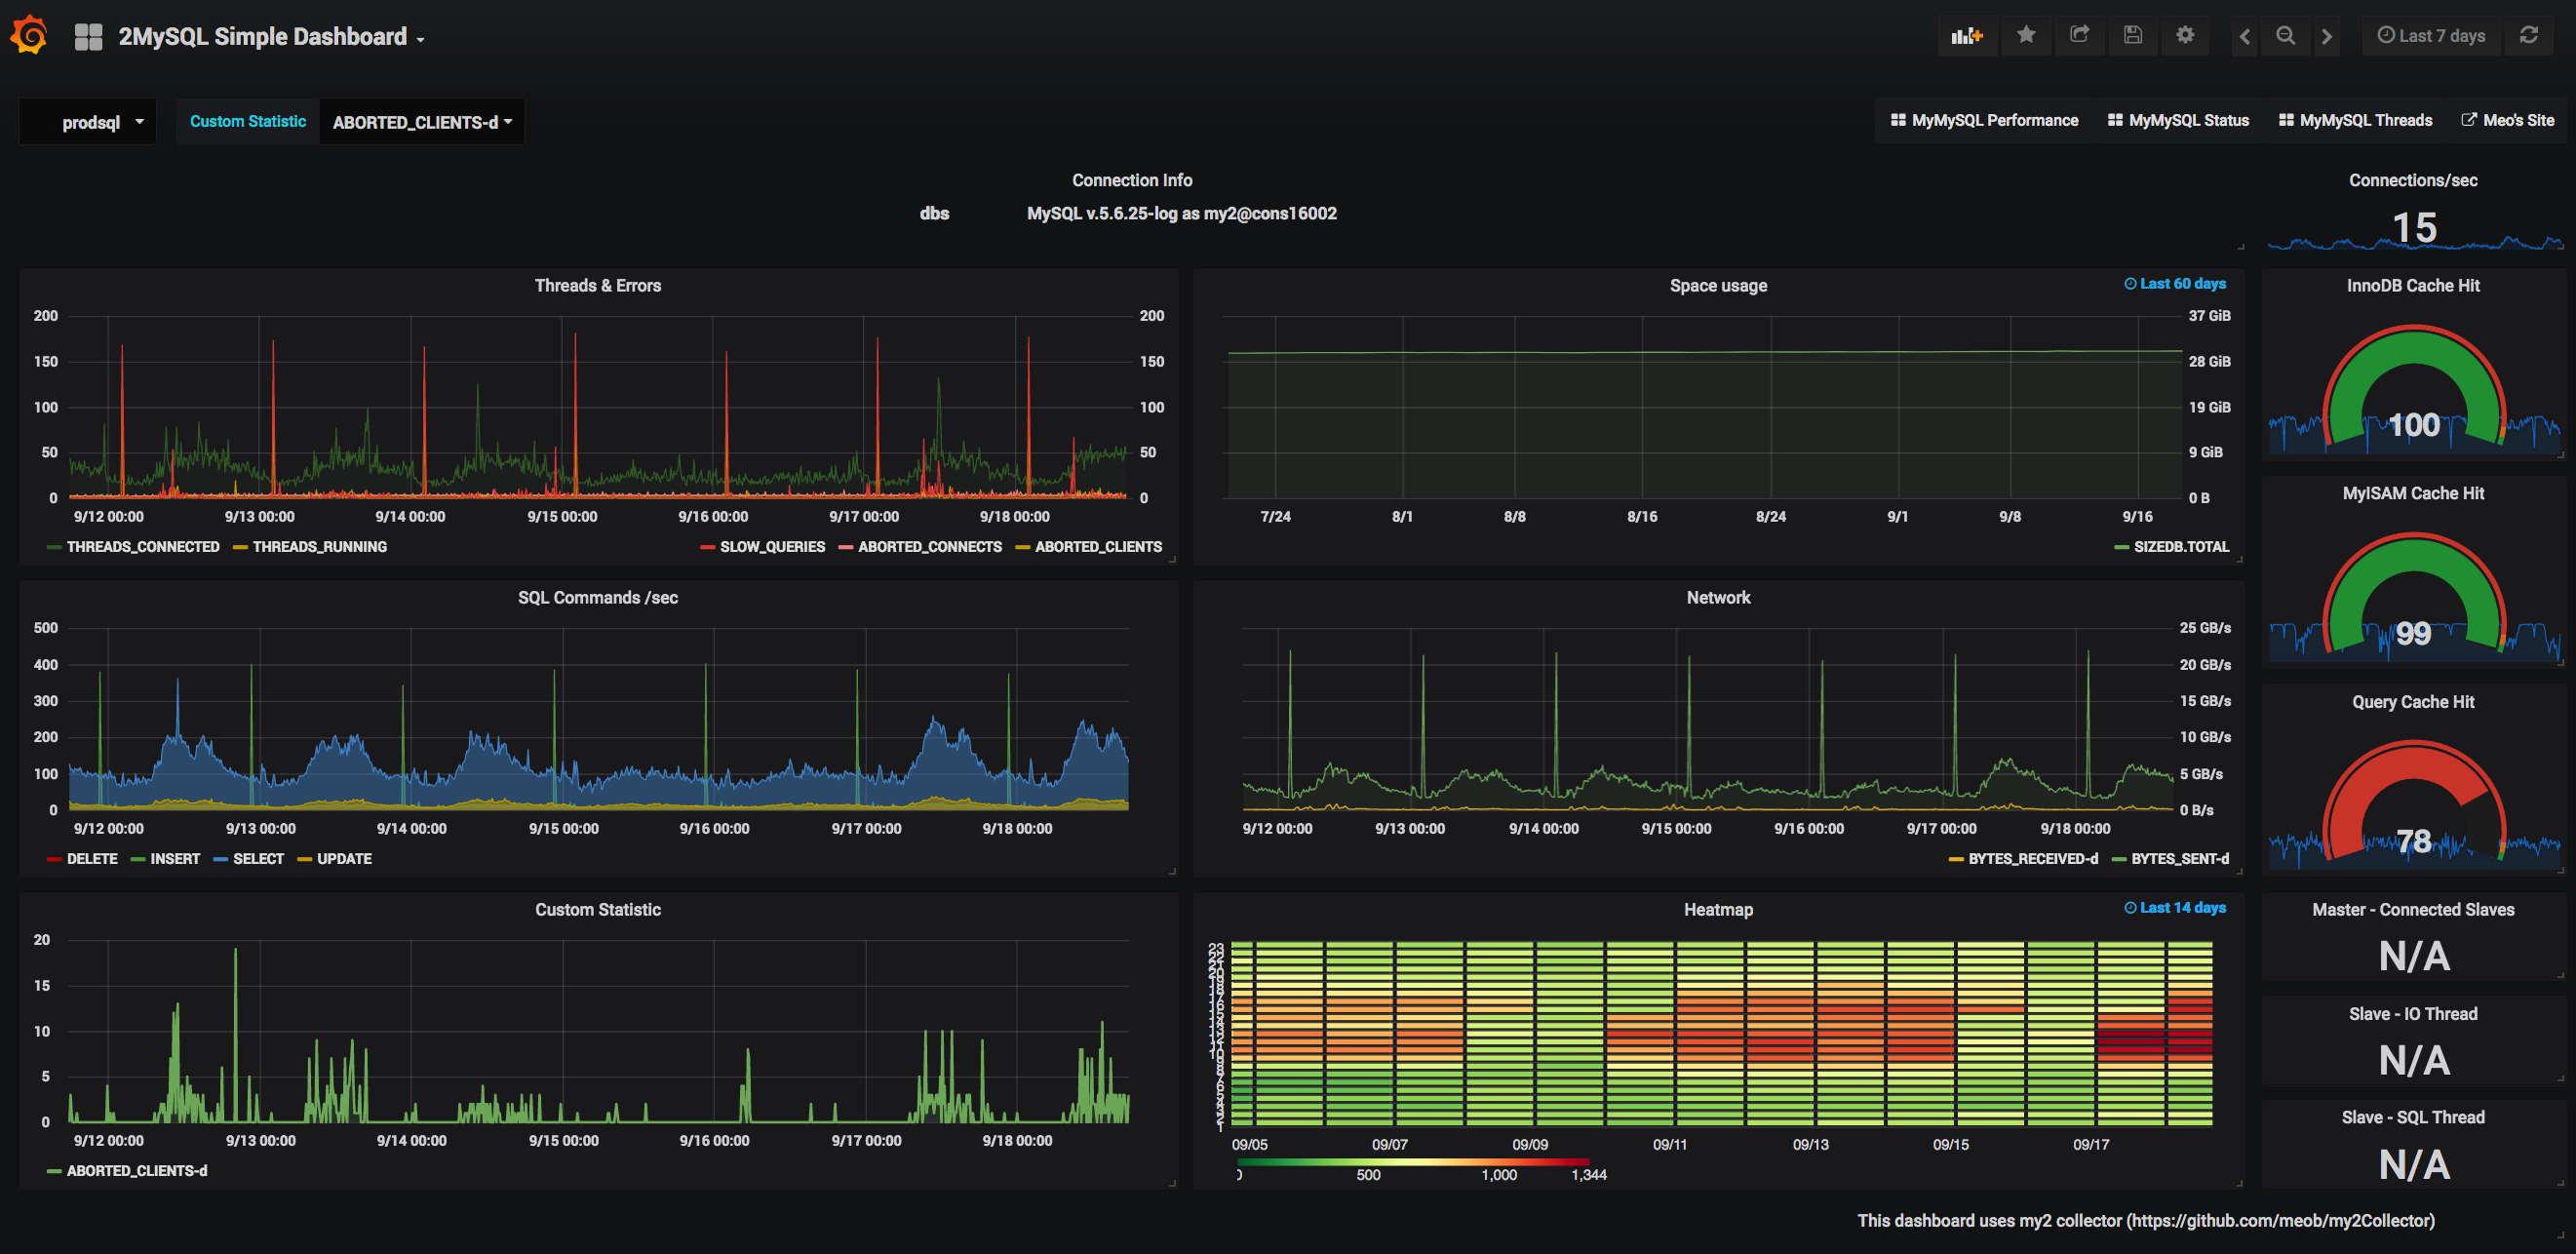Toggle THREADS_CONNECTED series in legend
Viewport: 2576px width, 1254px height.
pyautogui.click(x=142, y=547)
